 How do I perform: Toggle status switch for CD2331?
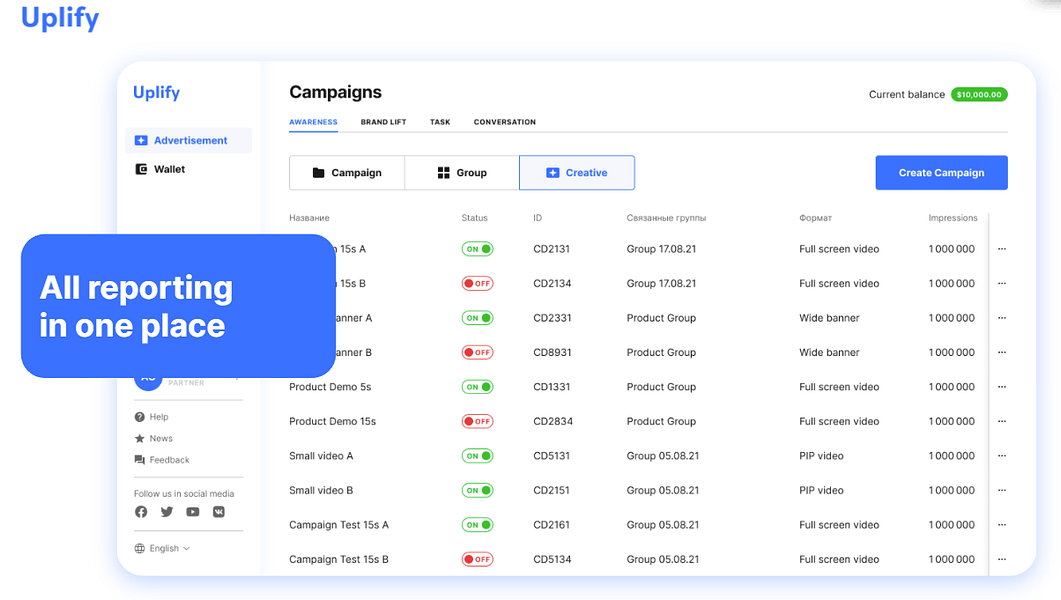click(x=477, y=318)
